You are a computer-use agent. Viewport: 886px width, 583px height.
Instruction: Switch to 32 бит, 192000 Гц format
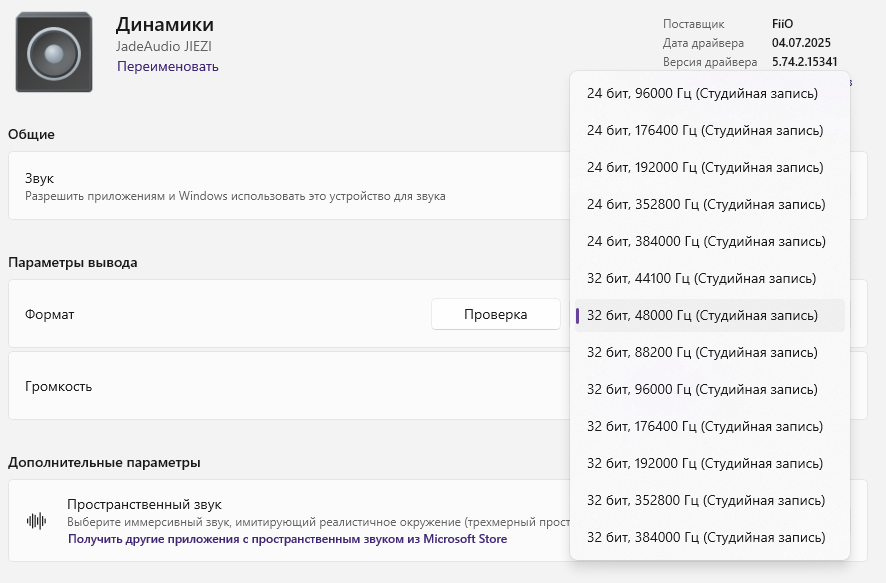click(x=705, y=464)
